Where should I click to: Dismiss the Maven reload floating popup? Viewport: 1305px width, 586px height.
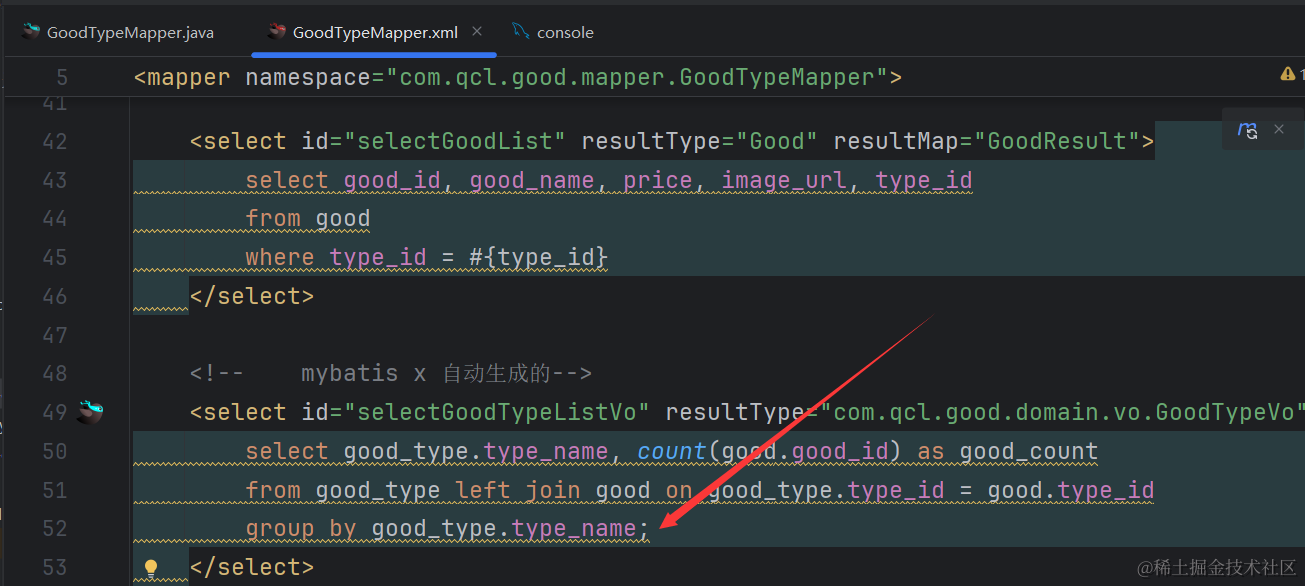tap(1278, 130)
